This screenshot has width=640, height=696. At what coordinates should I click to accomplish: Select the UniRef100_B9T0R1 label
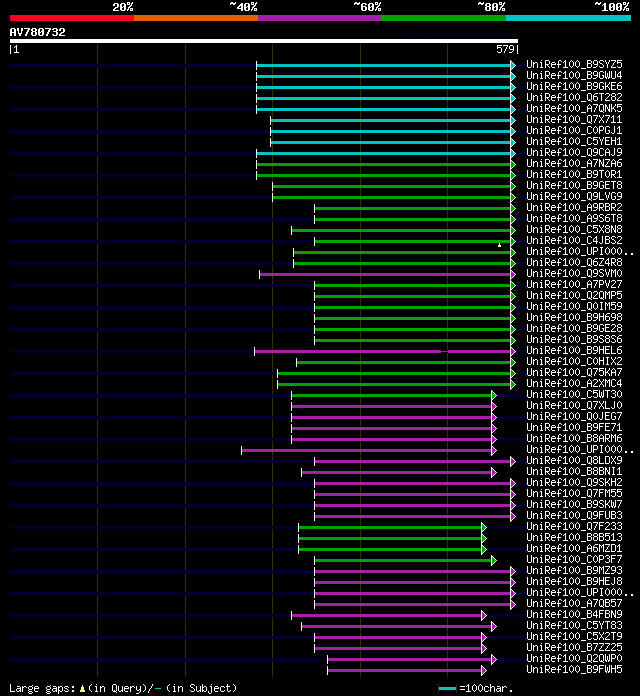(574, 174)
